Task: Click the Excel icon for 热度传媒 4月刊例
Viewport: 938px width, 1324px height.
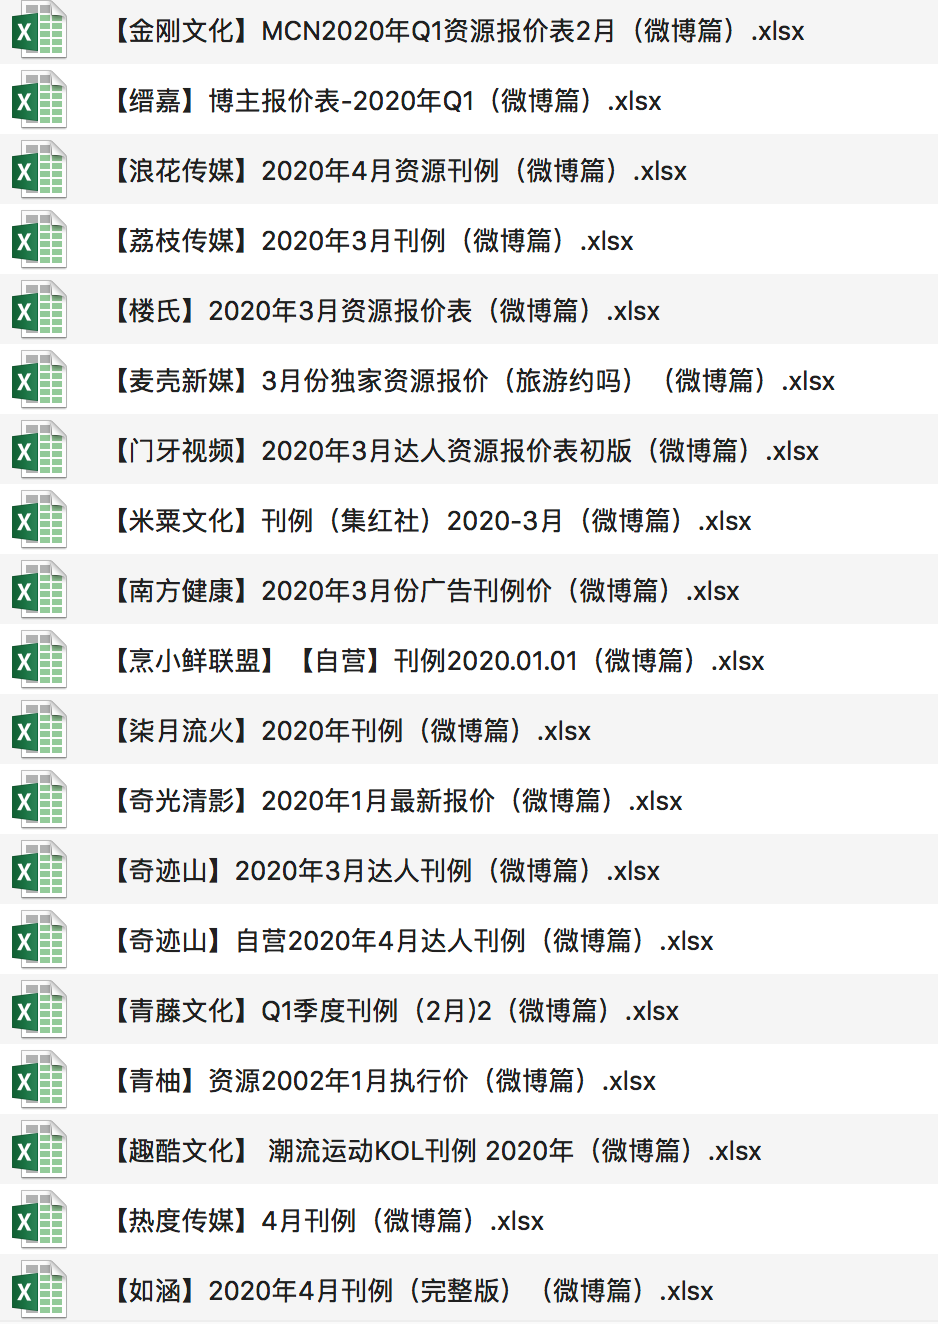Action: (39, 1221)
